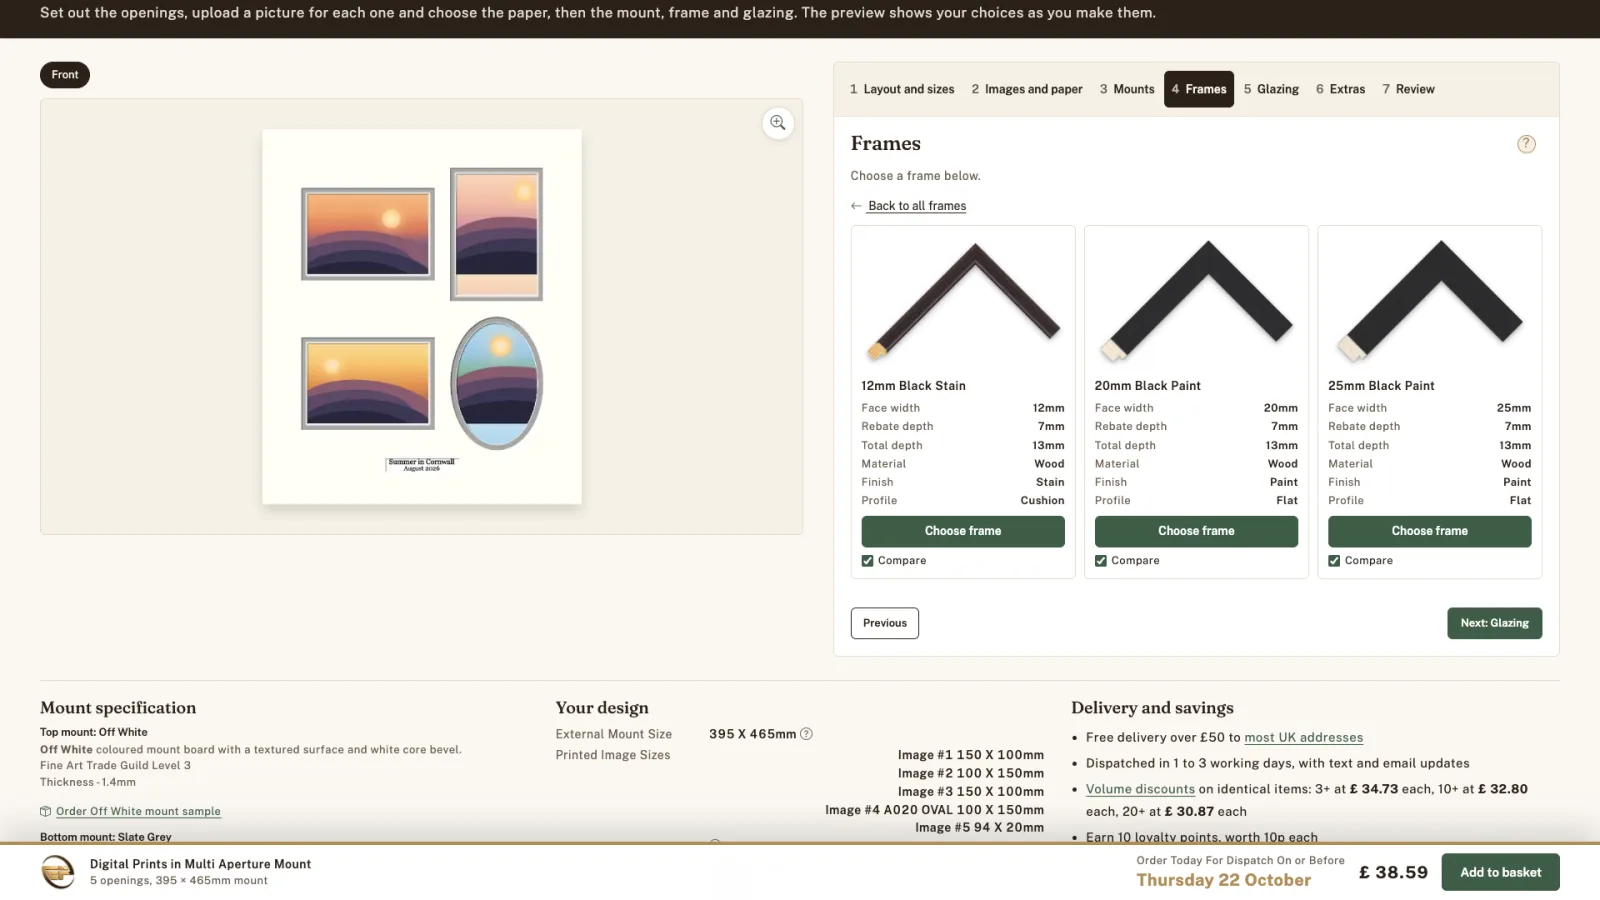Select the Frames step tab
Screen dimensions: 1600x900
[x=1199, y=89]
